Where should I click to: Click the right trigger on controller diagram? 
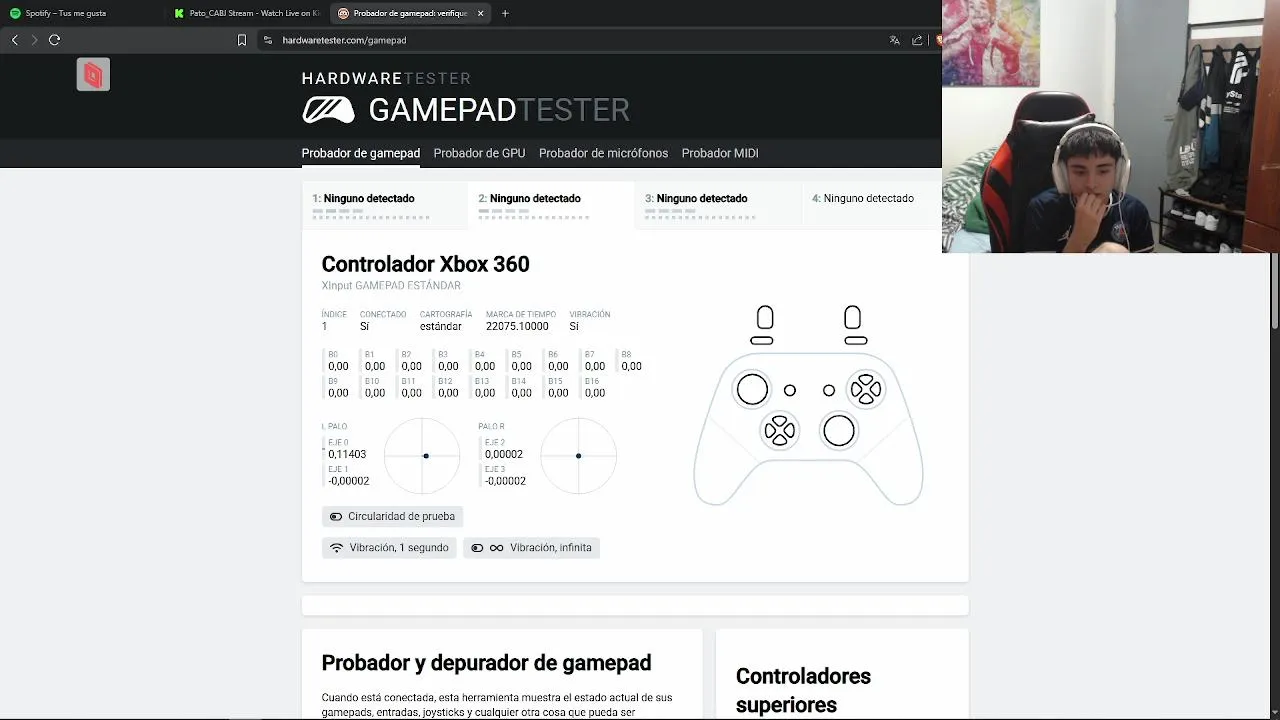(x=852, y=318)
